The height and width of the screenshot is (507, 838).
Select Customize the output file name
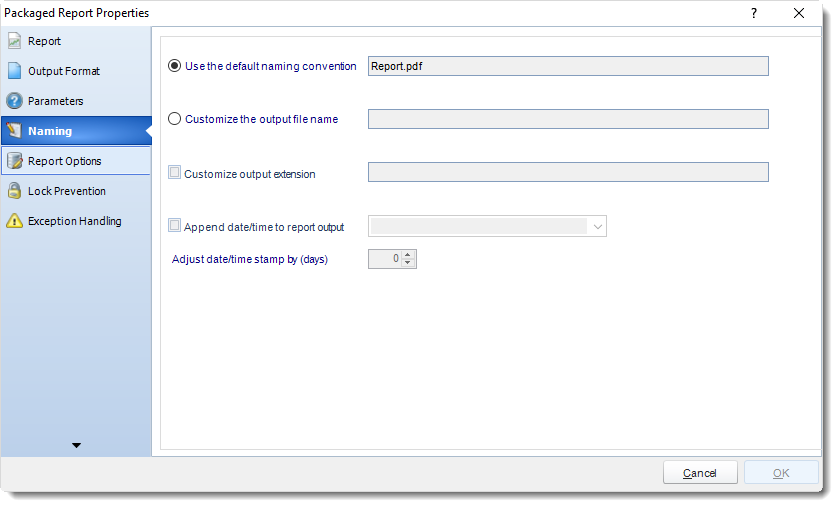[174, 119]
